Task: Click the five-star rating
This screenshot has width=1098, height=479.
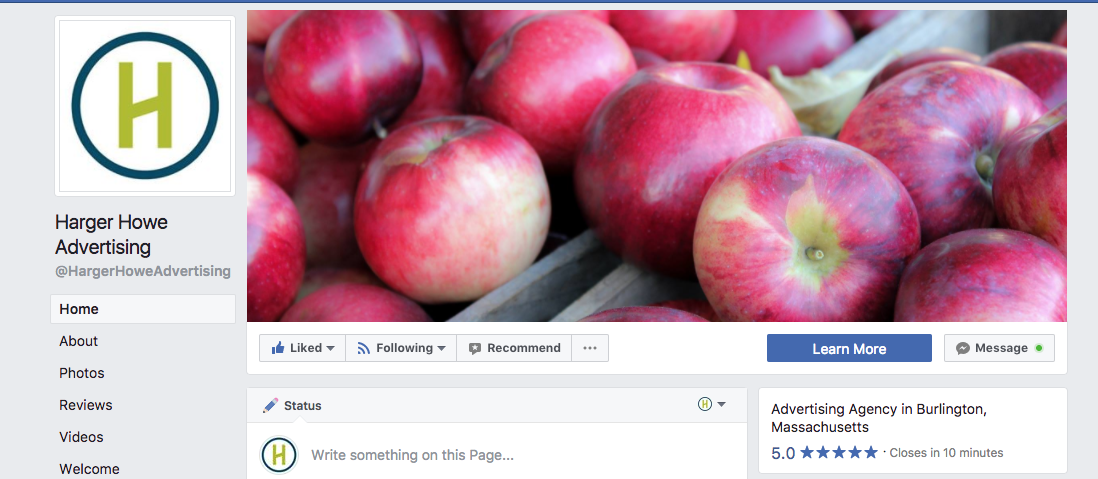Action: click(x=839, y=452)
